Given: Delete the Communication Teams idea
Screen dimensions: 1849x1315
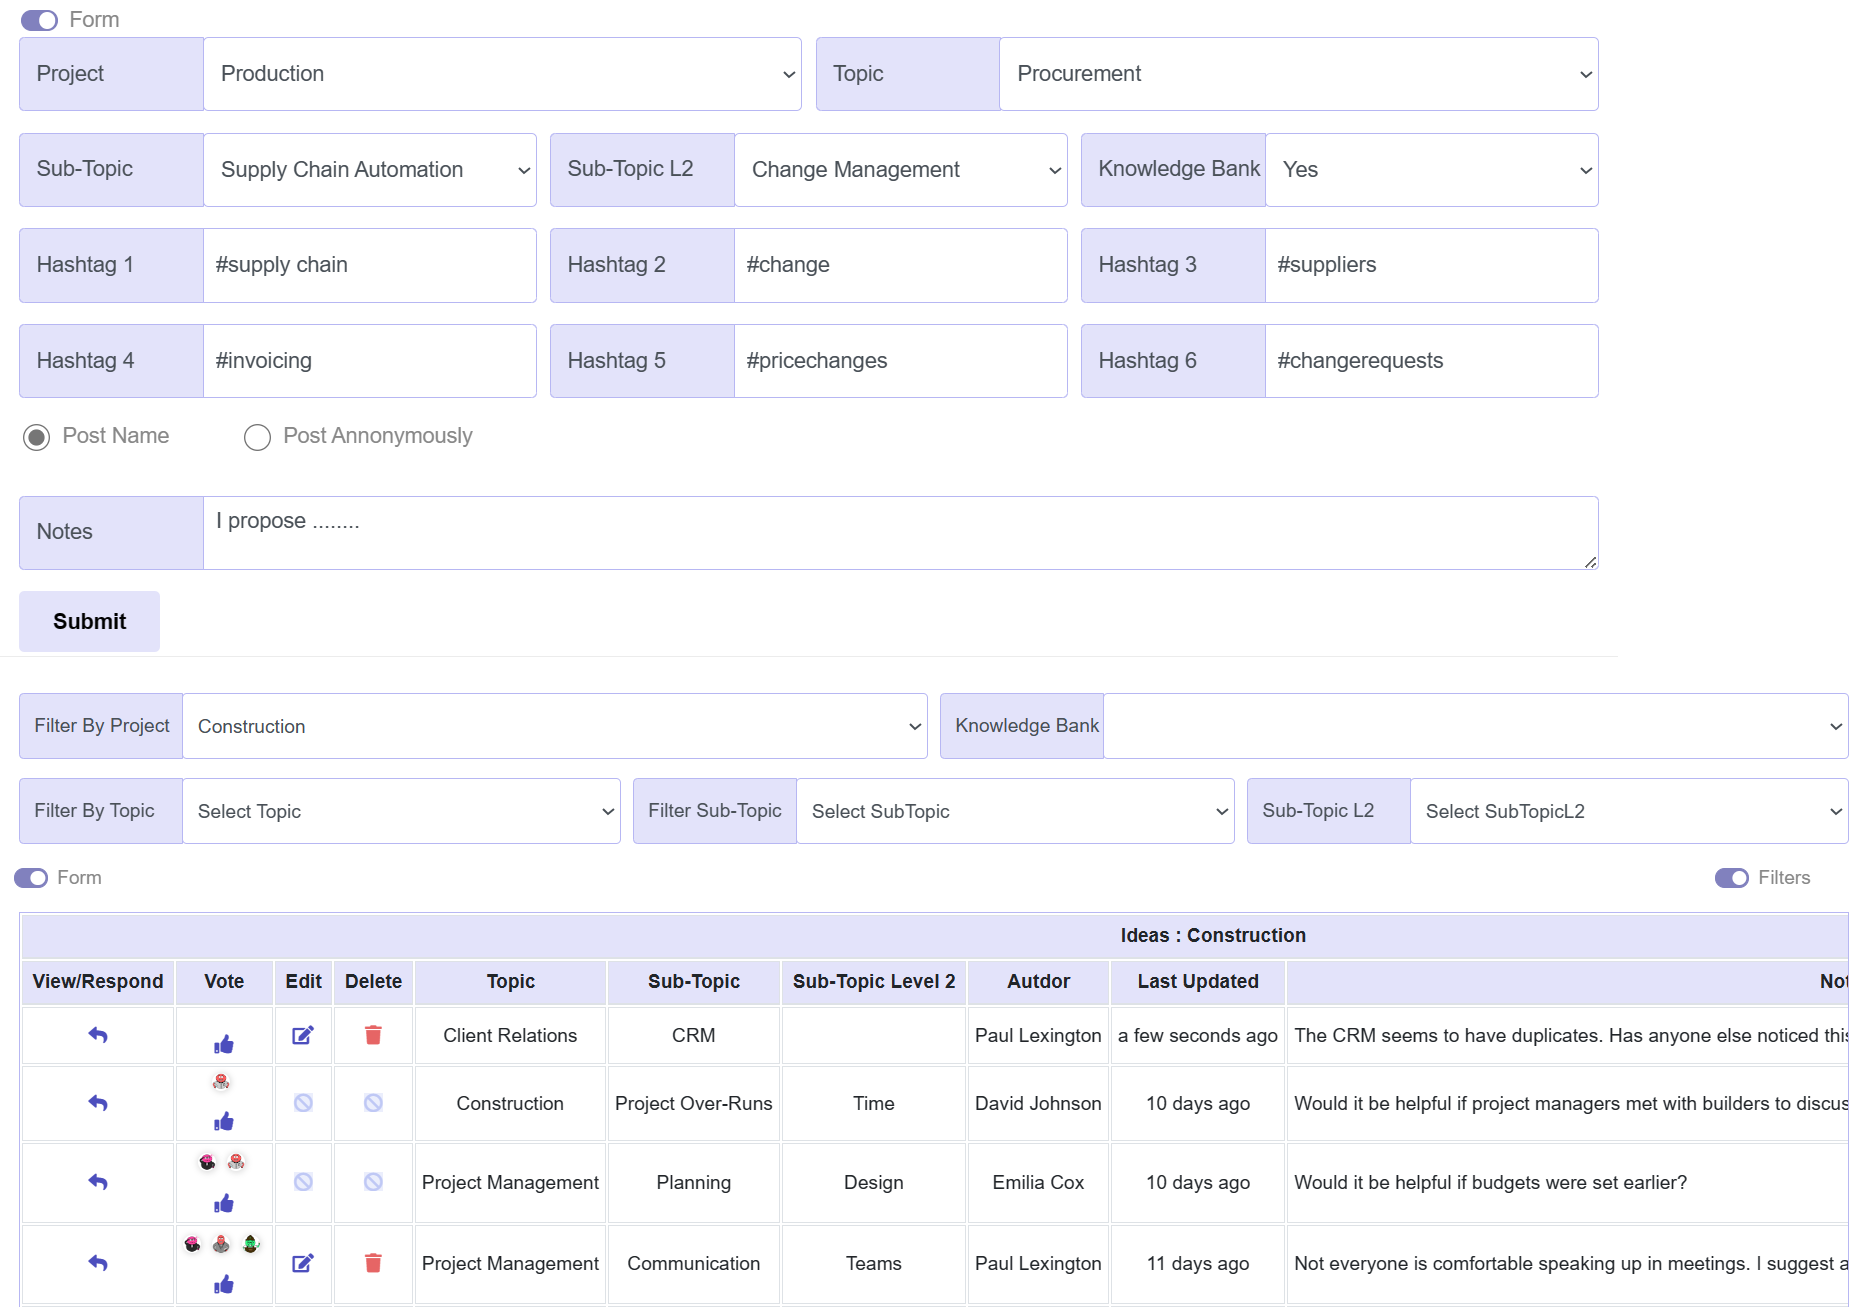Looking at the screenshot, I should (373, 1263).
